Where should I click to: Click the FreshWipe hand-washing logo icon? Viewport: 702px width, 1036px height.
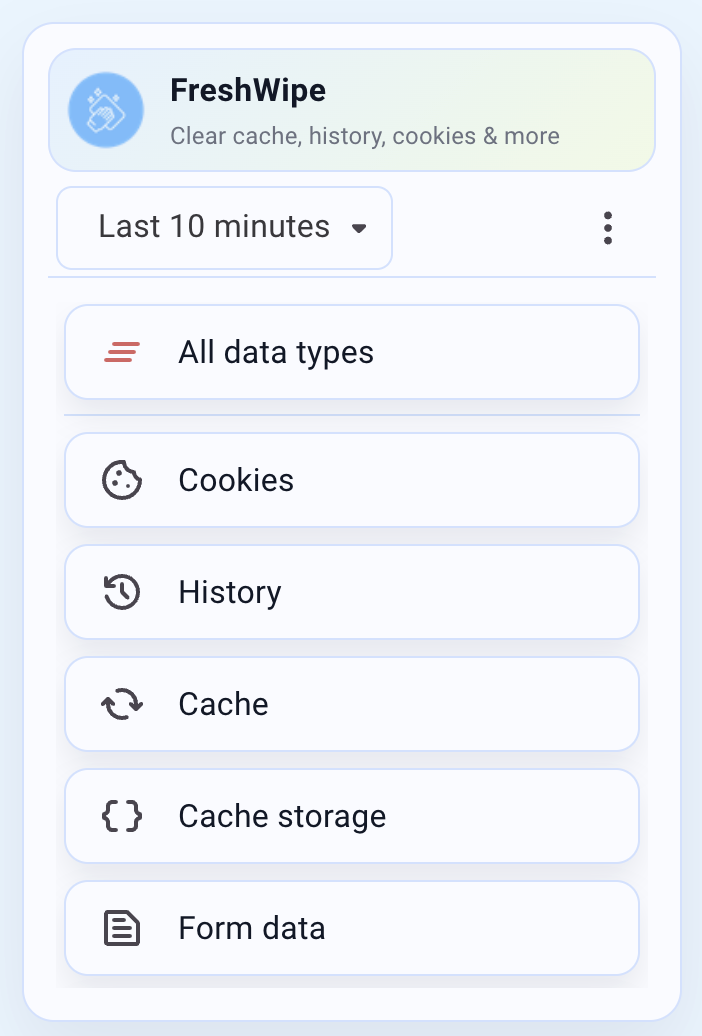pyautogui.click(x=105, y=110)
